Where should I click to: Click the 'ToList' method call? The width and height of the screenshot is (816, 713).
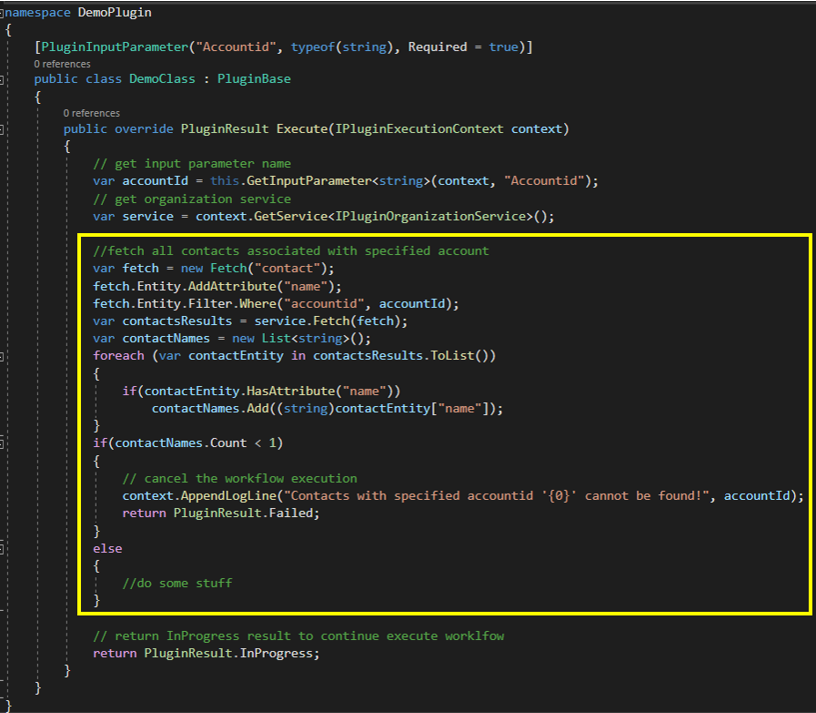click(x=452, y=356)
